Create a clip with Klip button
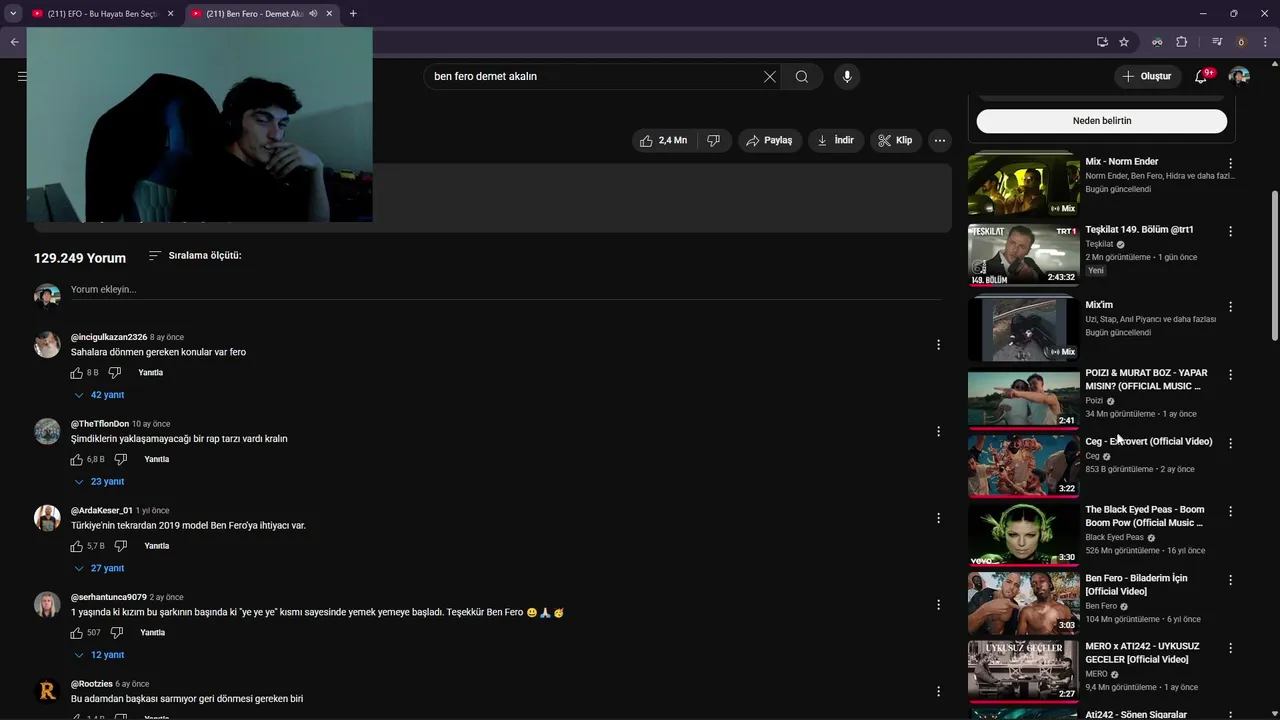Screen dimensions: 1280x720 (895, 141)
